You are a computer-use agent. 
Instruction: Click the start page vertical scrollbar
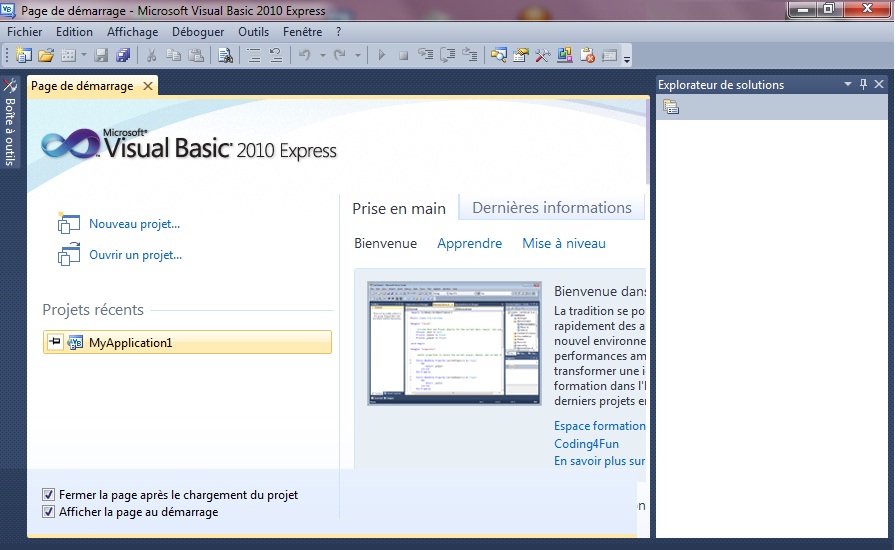coord(647,143)
